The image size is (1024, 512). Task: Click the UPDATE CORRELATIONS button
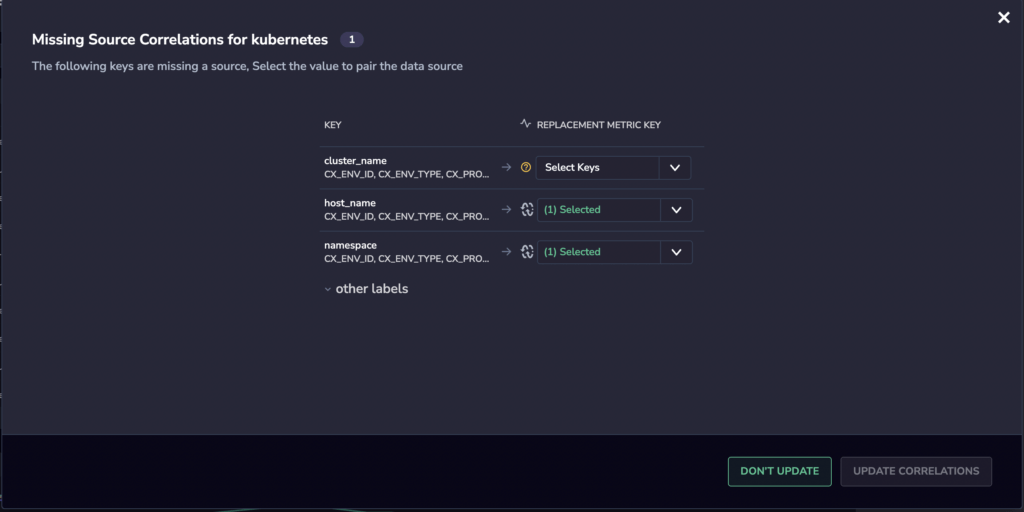coord(916,472)
